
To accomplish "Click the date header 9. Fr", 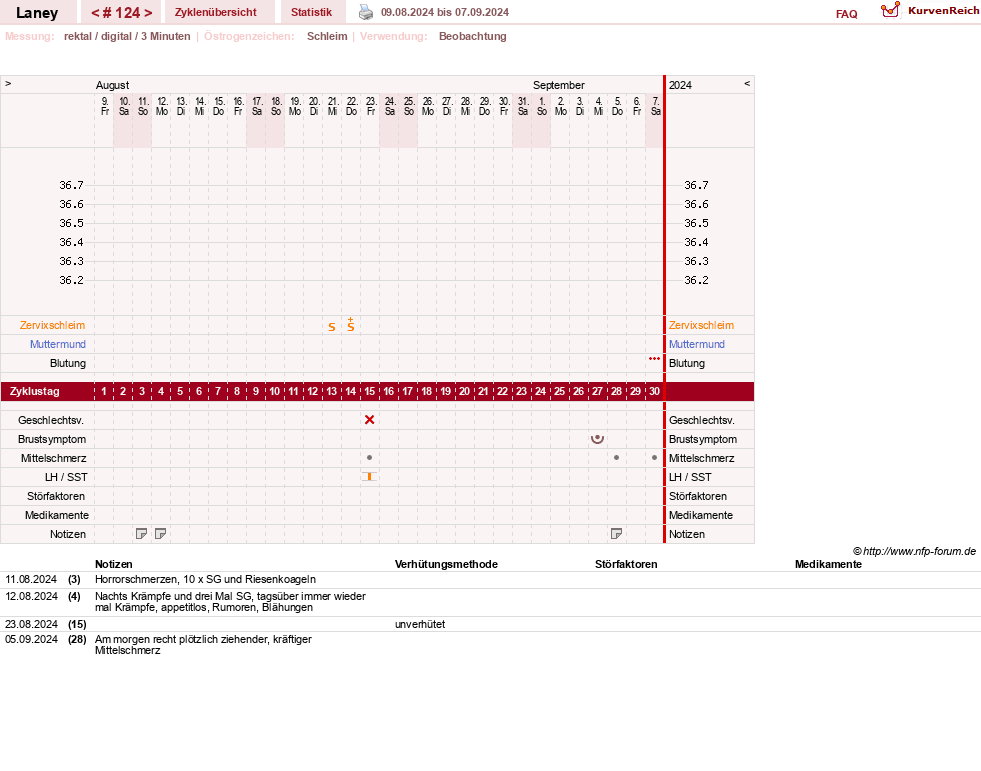I will coord(104,106).
